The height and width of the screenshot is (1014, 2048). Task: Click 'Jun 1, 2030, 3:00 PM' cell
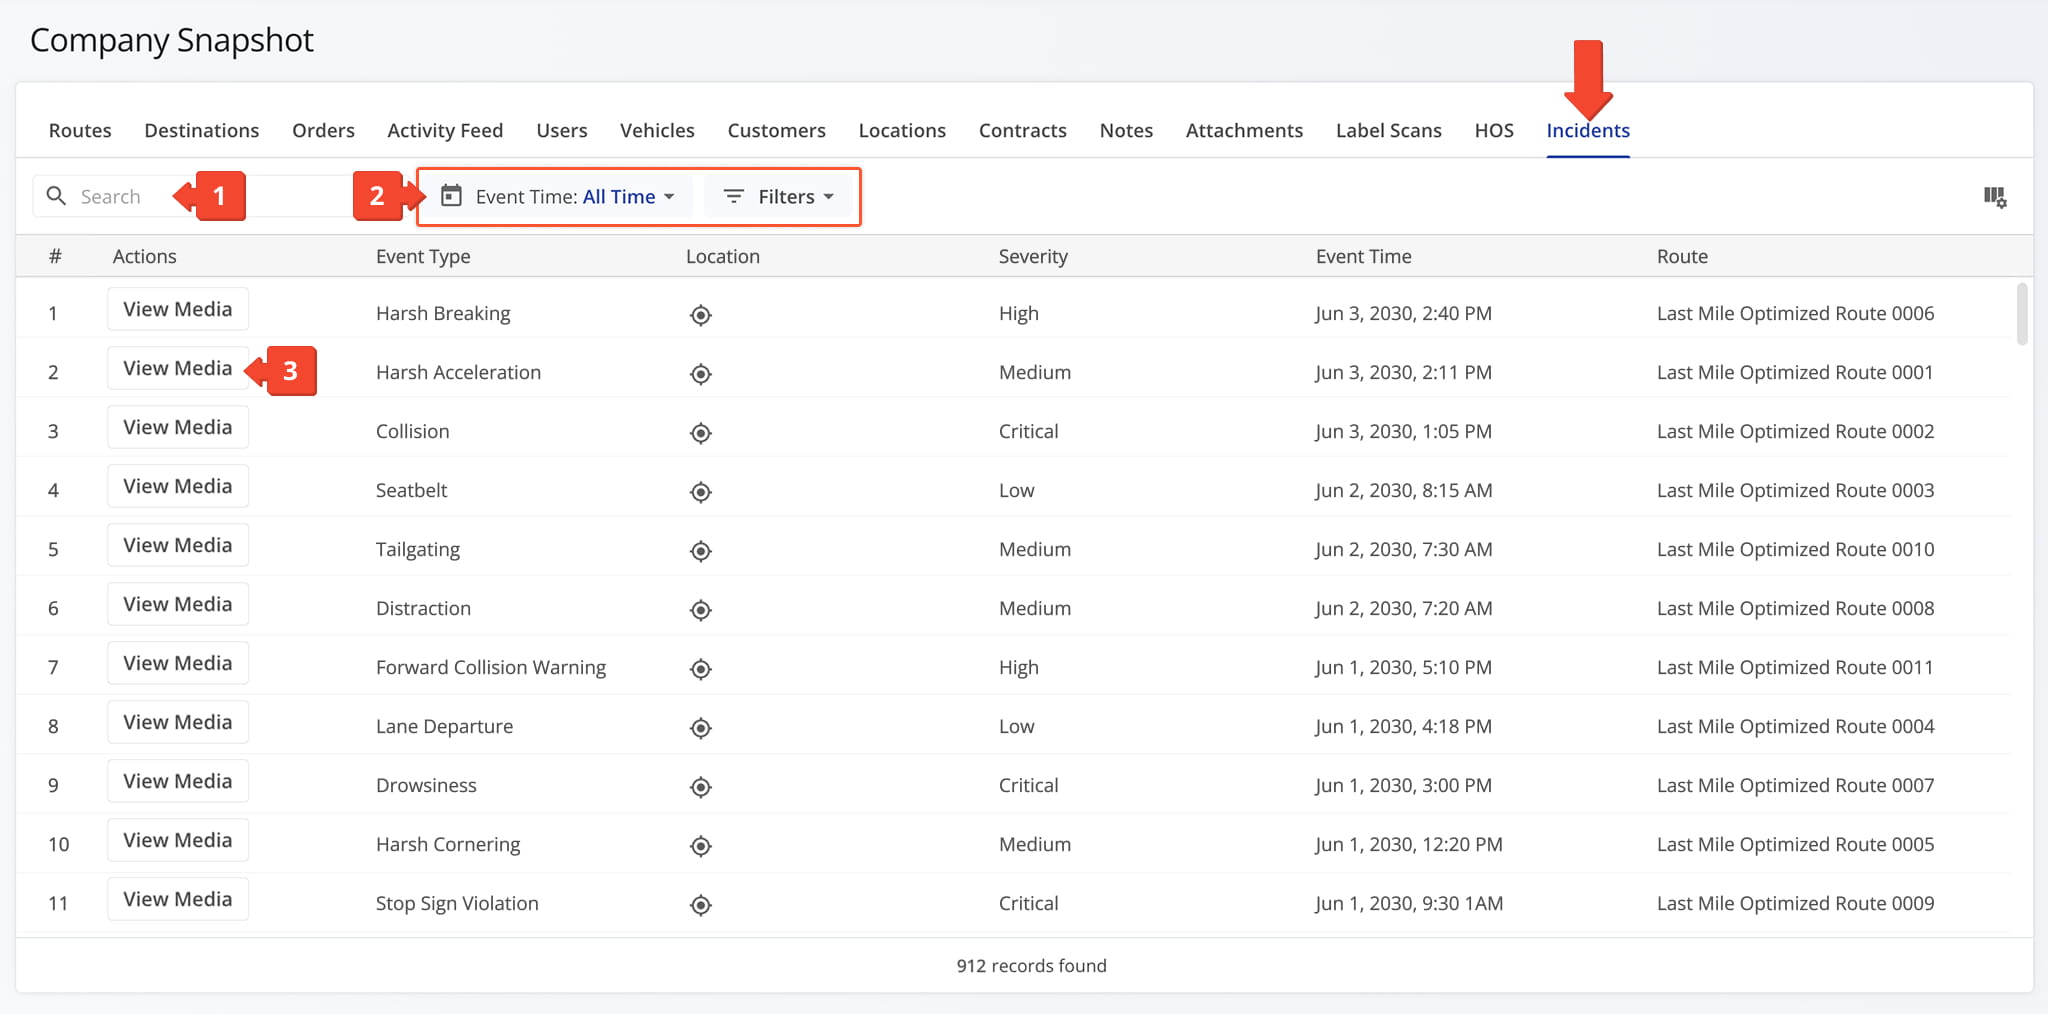click(1403, 785)
